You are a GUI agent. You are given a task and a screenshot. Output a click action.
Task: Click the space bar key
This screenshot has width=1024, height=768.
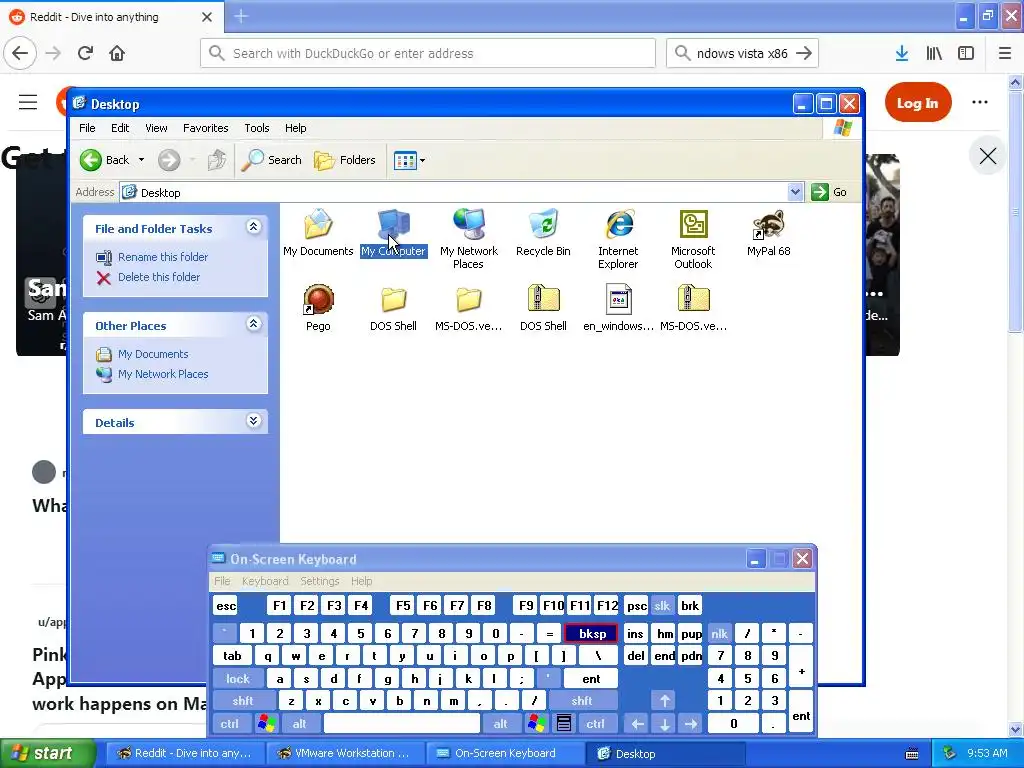tap(402, 724)
